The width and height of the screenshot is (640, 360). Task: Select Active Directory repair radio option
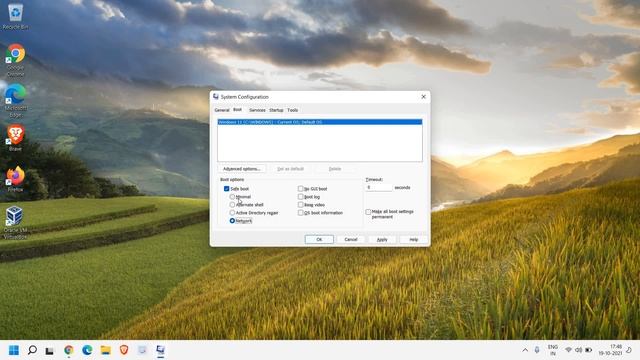232,213
